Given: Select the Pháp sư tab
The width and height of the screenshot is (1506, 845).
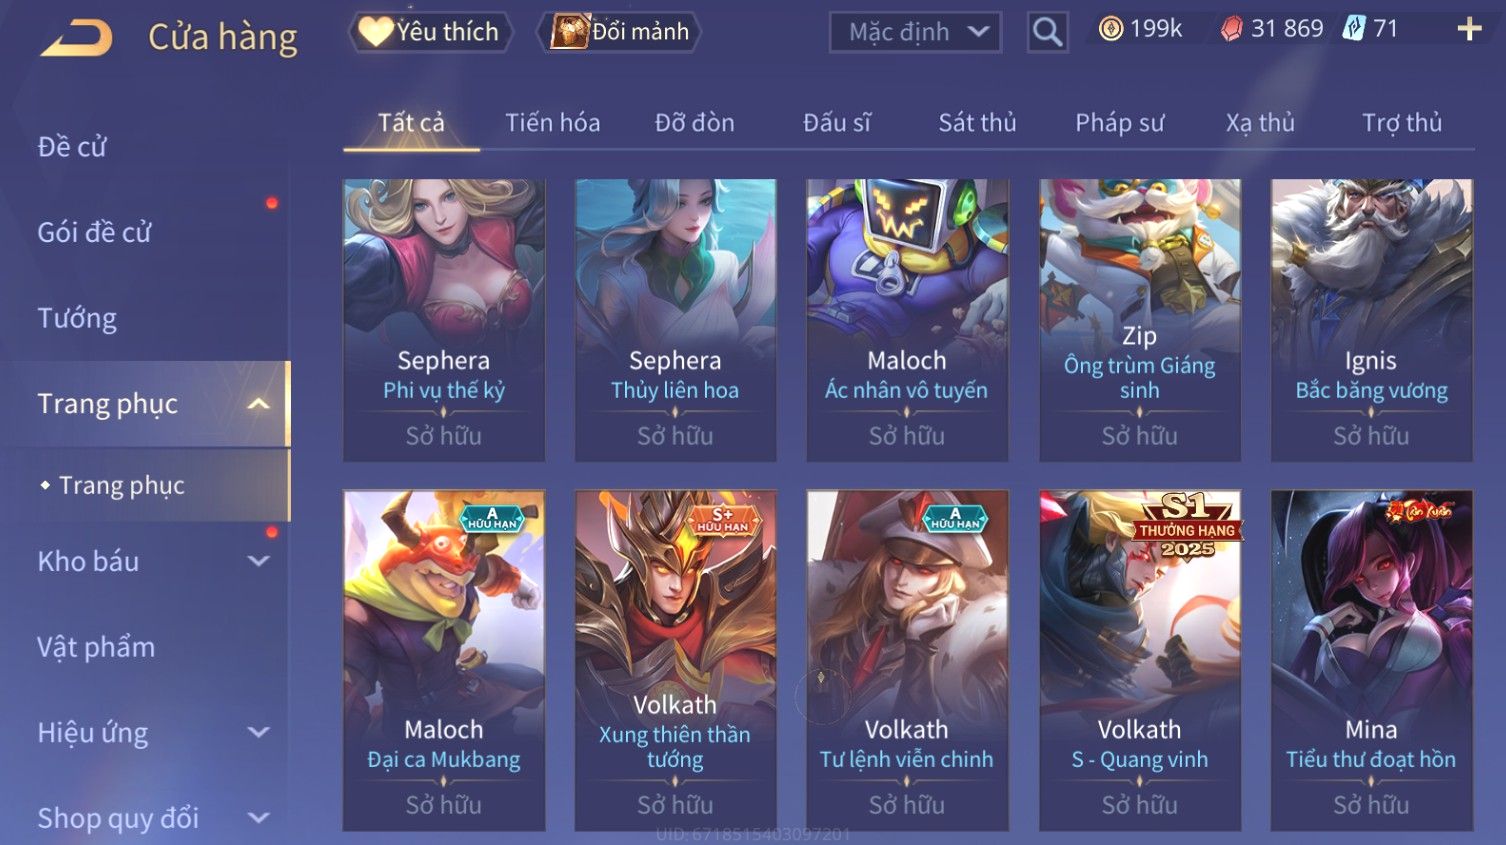Looking at the screenshot, I should pyautogui.click(x=1119, y=123).
